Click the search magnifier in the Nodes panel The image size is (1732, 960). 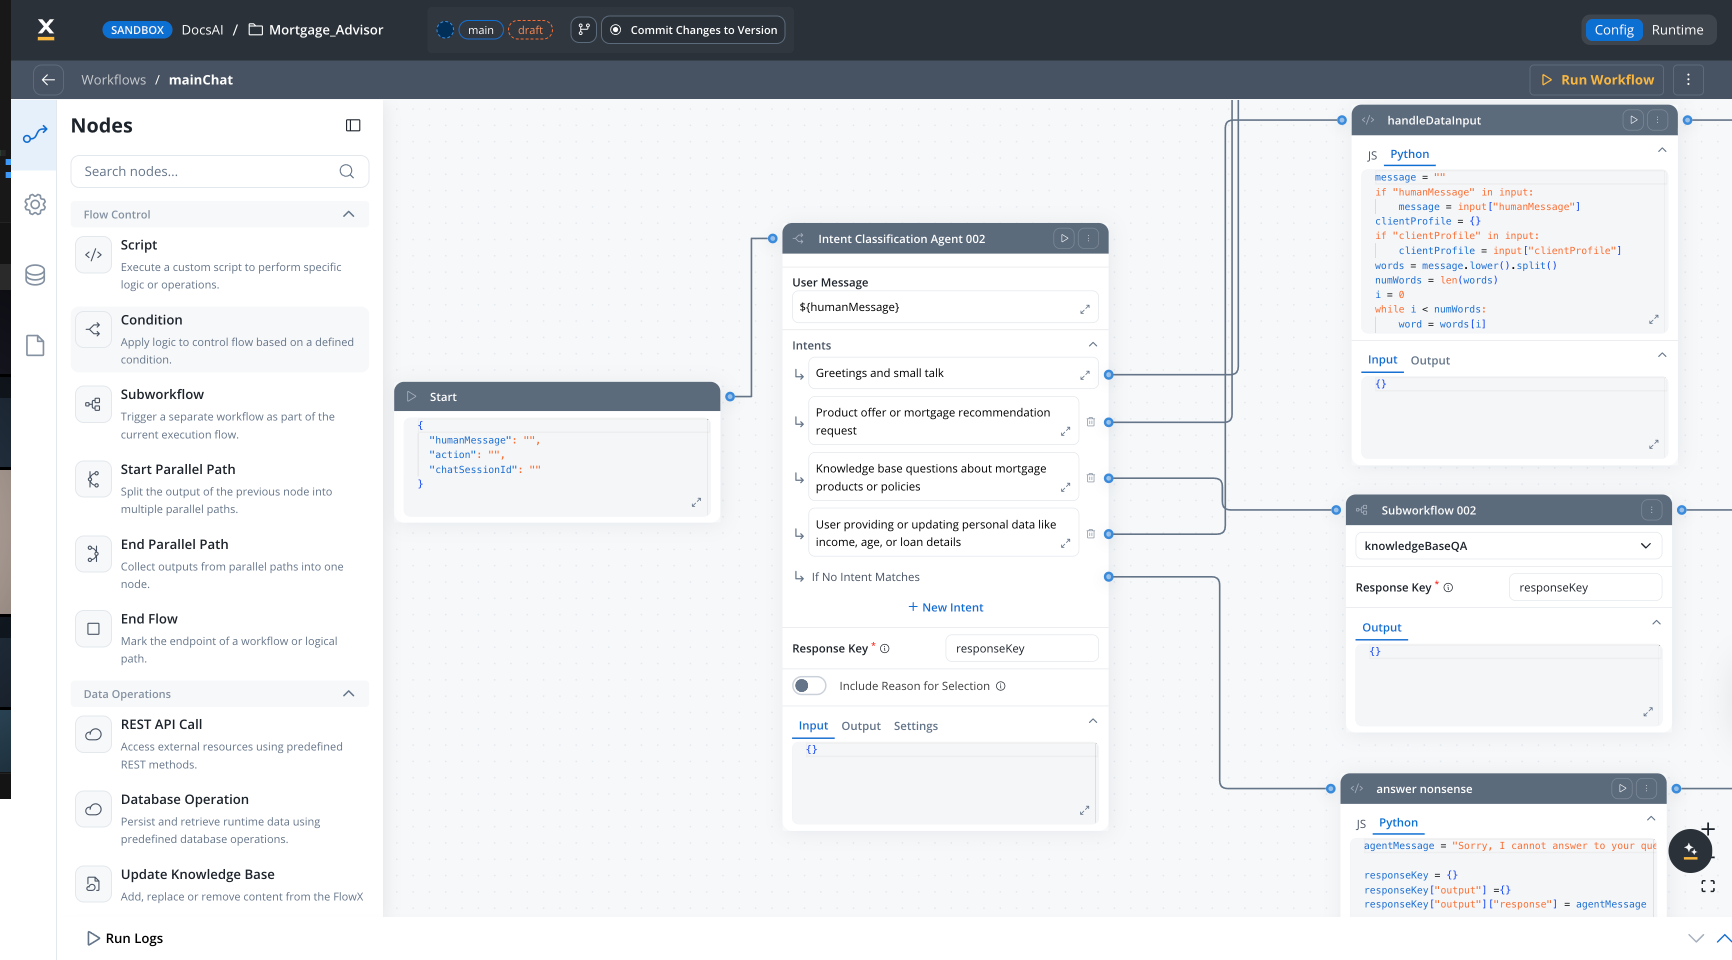[x=347, y=171]
